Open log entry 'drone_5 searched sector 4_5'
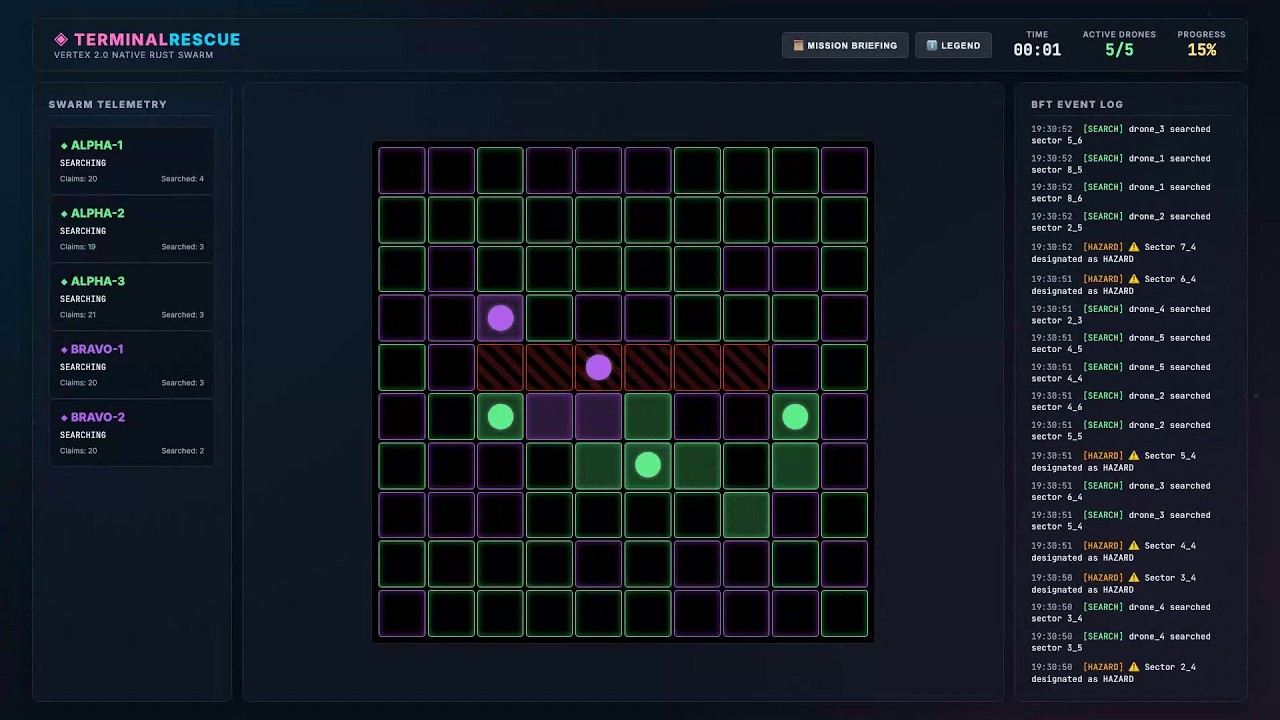 click(1121, 344)
